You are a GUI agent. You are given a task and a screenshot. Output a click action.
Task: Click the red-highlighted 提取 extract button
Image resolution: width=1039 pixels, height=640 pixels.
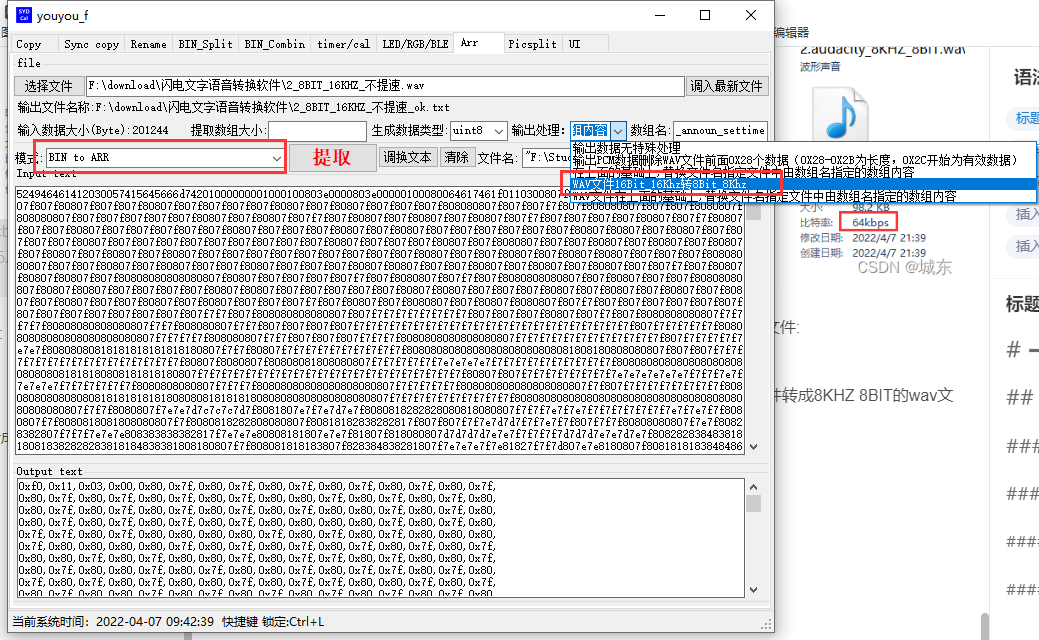click(x=334, y=158)
